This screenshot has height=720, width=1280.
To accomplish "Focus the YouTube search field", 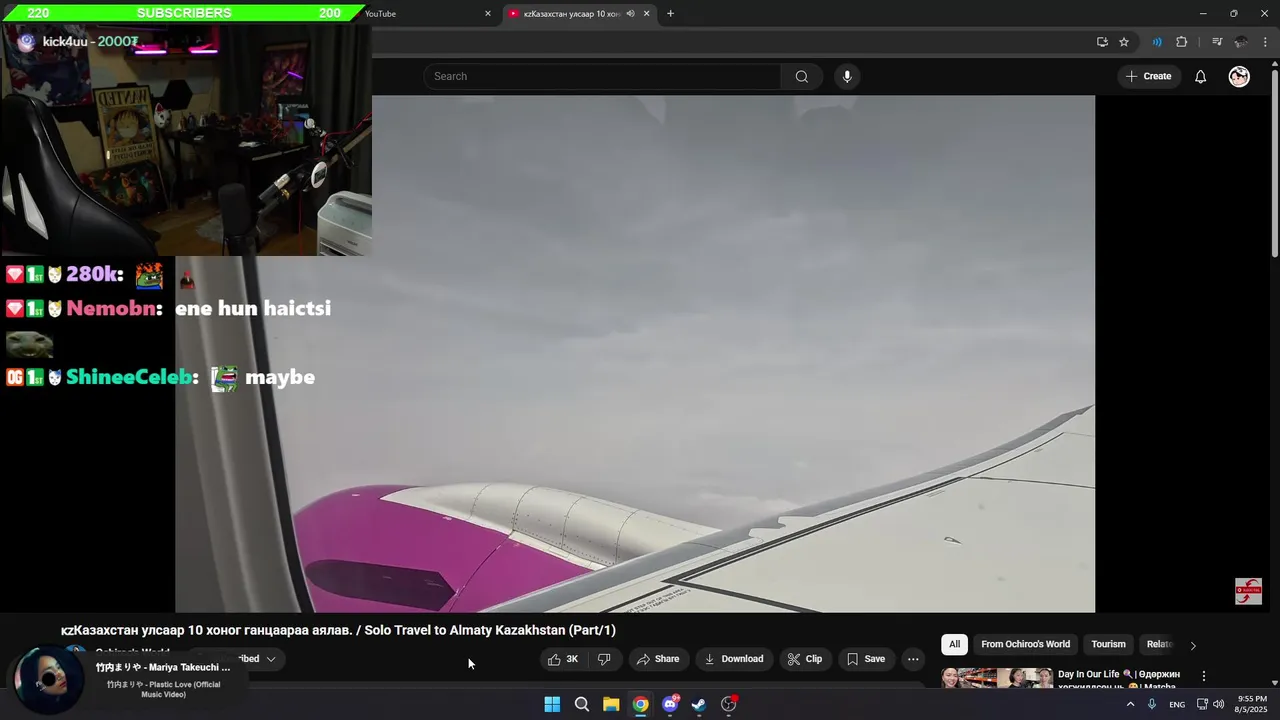I will [603, 77].
